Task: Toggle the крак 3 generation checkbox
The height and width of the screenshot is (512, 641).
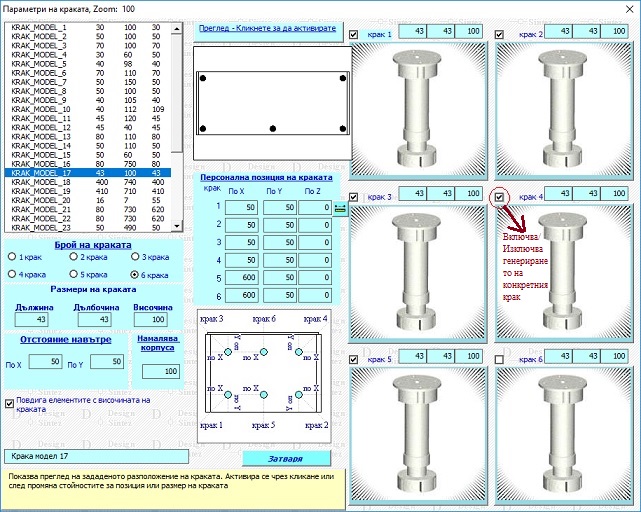Action: click(x=354, y=198)
